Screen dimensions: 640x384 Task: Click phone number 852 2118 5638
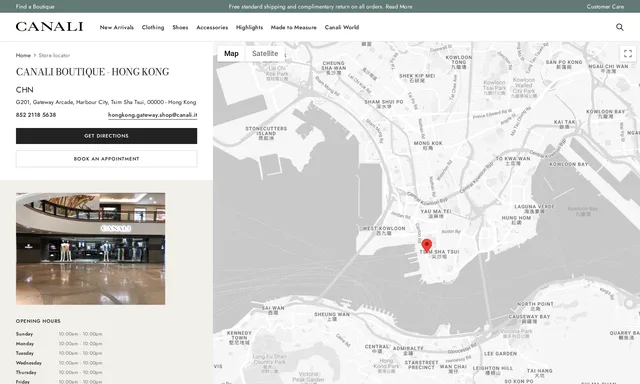click(x=36, y=115)
